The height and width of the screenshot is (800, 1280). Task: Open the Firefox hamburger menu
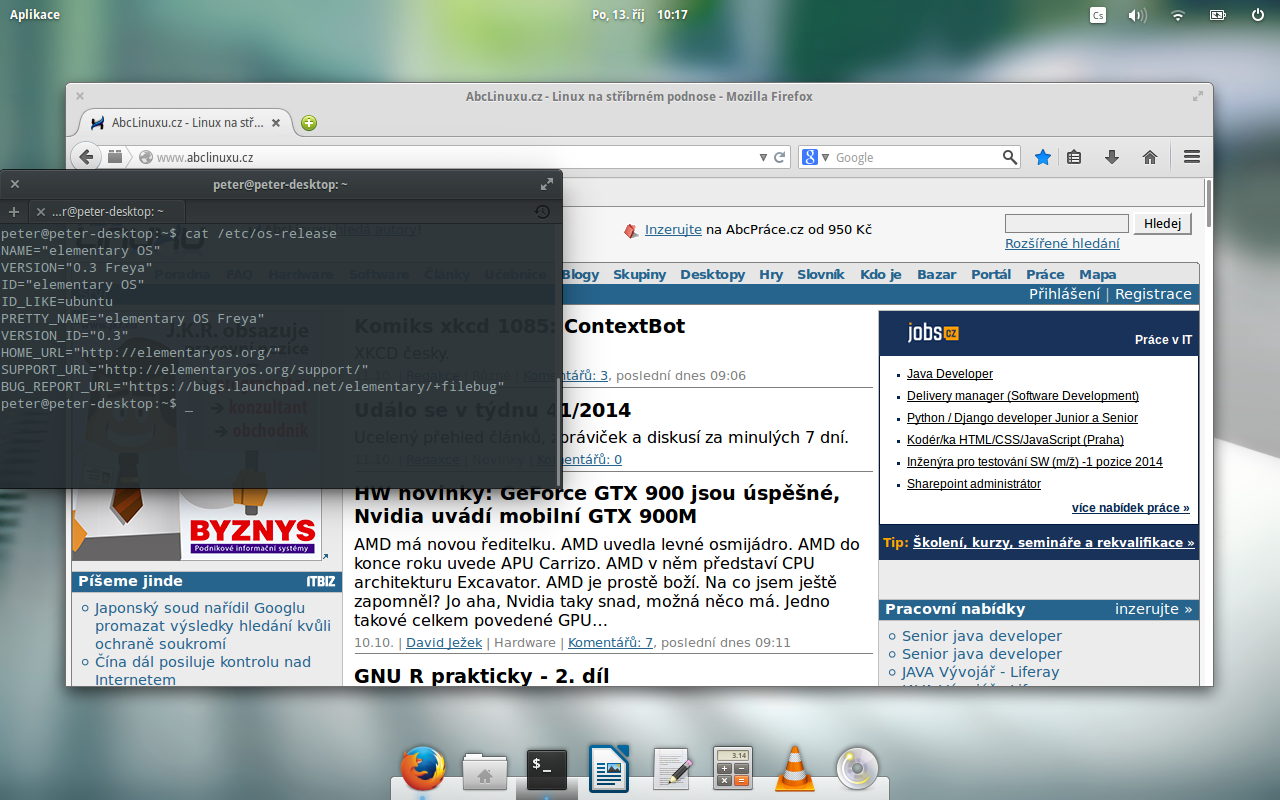(1191, 157)
